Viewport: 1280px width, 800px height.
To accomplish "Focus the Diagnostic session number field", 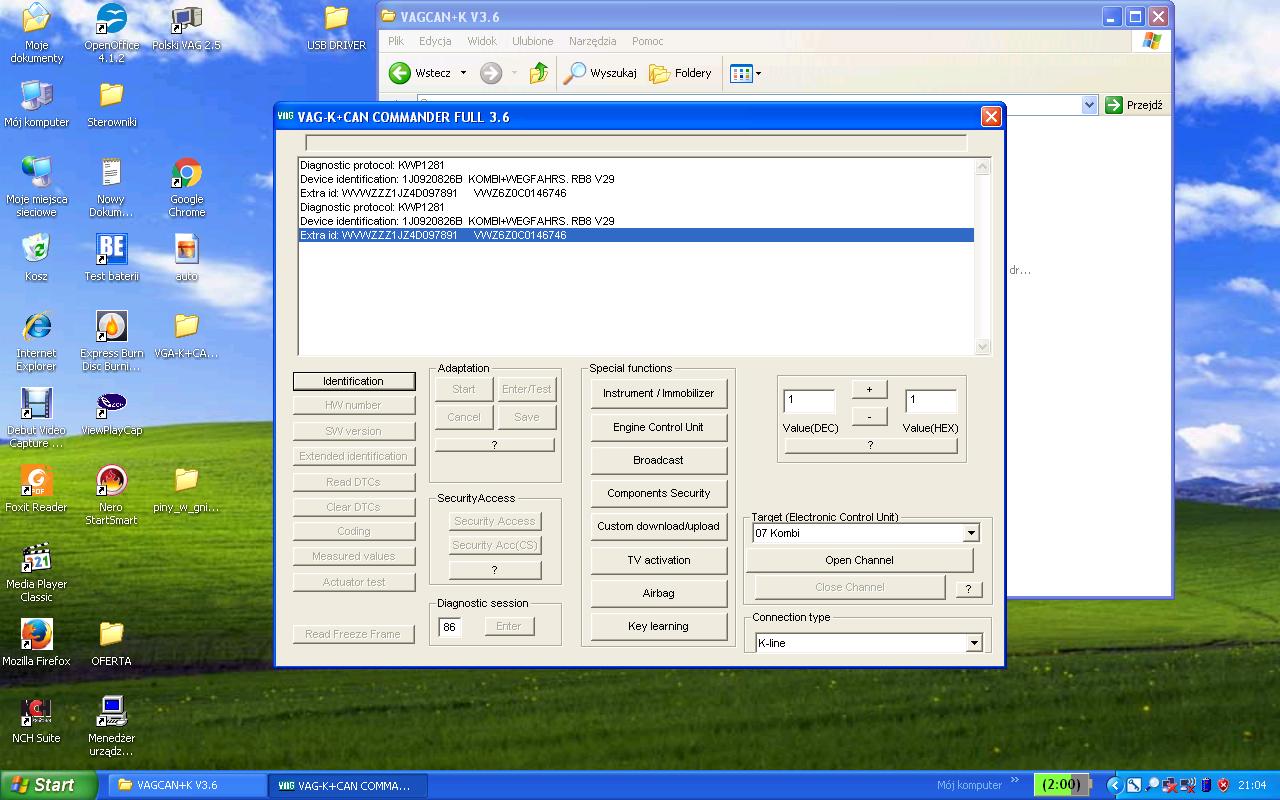I will (450, 627).
